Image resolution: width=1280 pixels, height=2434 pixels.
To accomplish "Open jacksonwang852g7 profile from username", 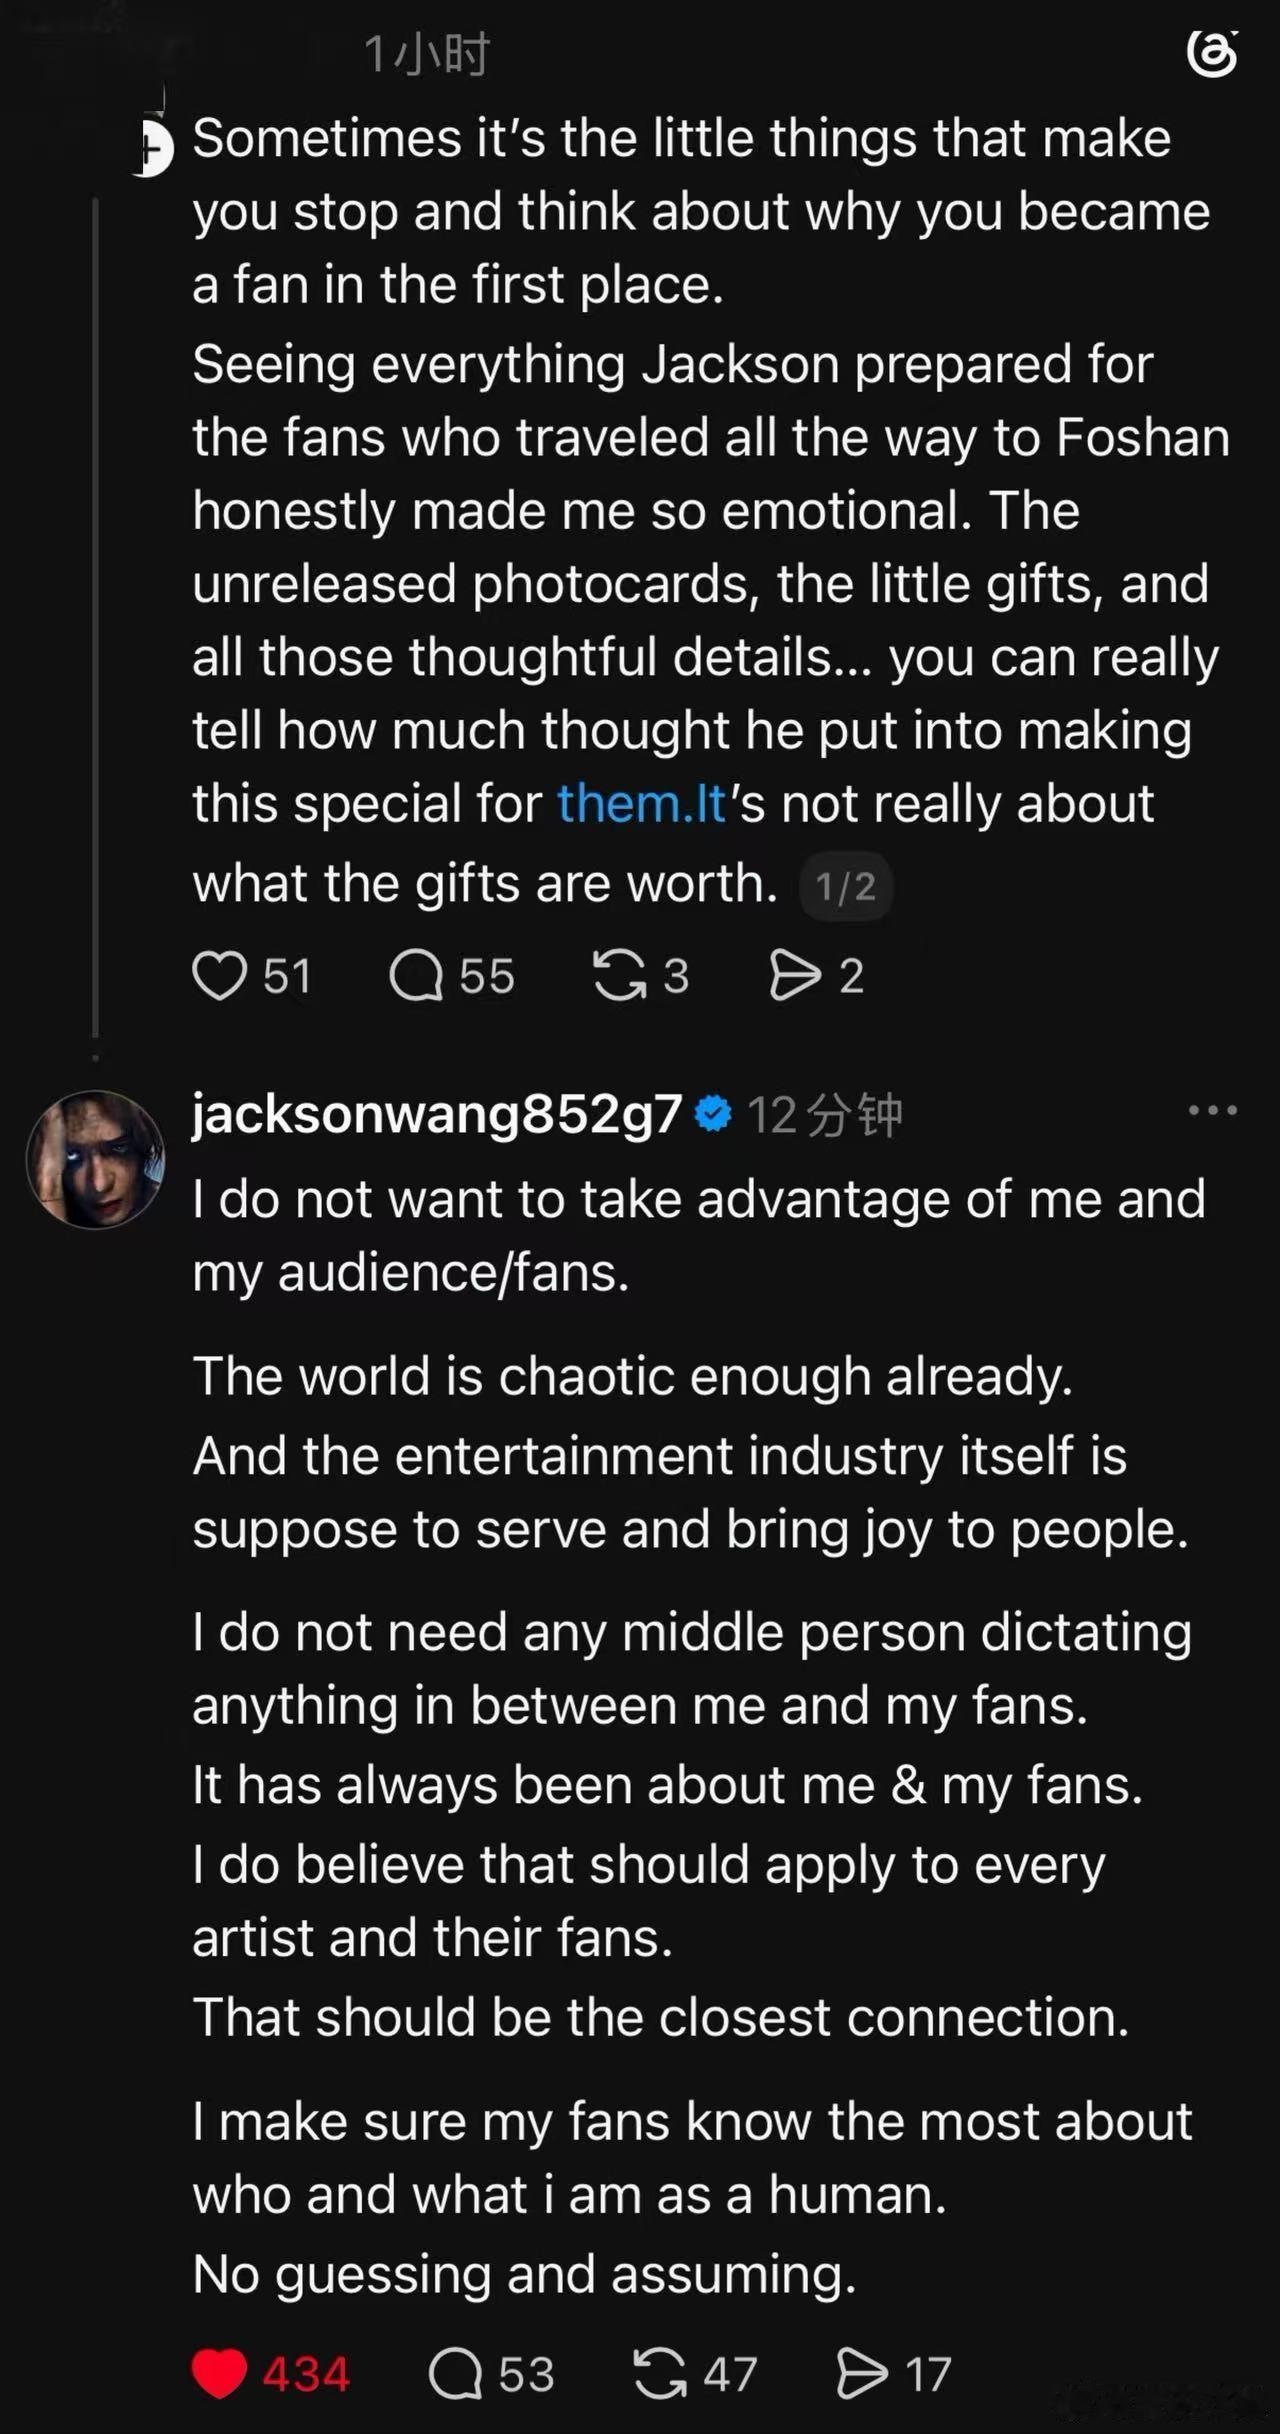I will point(437,1114).
